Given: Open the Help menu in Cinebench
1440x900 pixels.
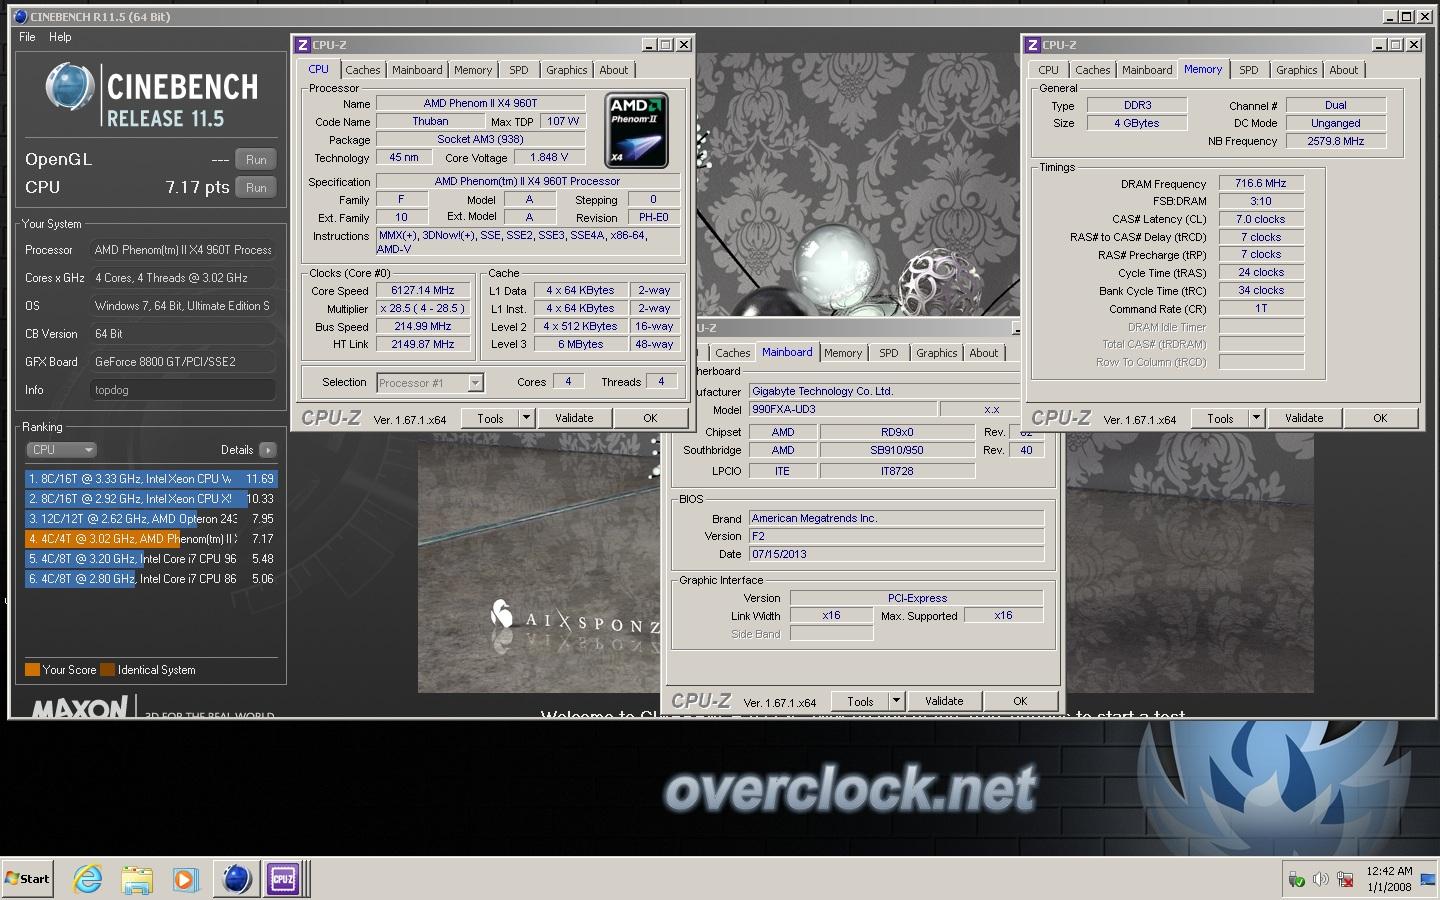Looking at the screenshot, I should (x=60, y=37).
